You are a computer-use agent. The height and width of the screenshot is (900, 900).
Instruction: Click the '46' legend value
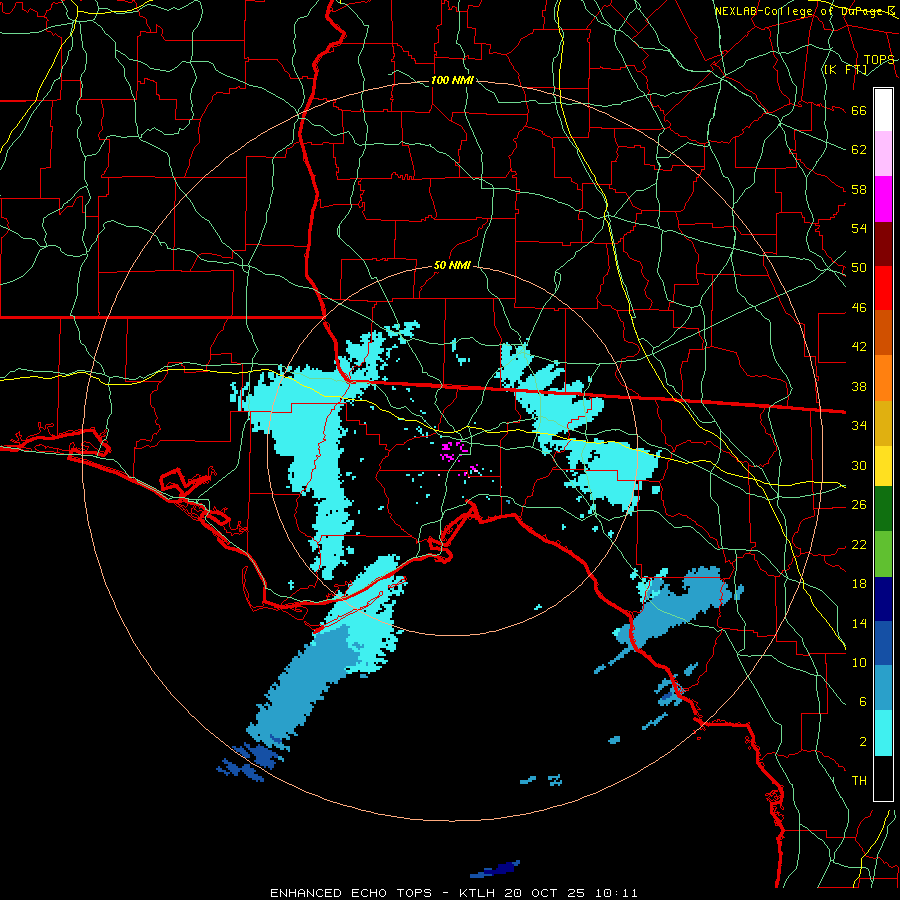(x=859, y=308)
